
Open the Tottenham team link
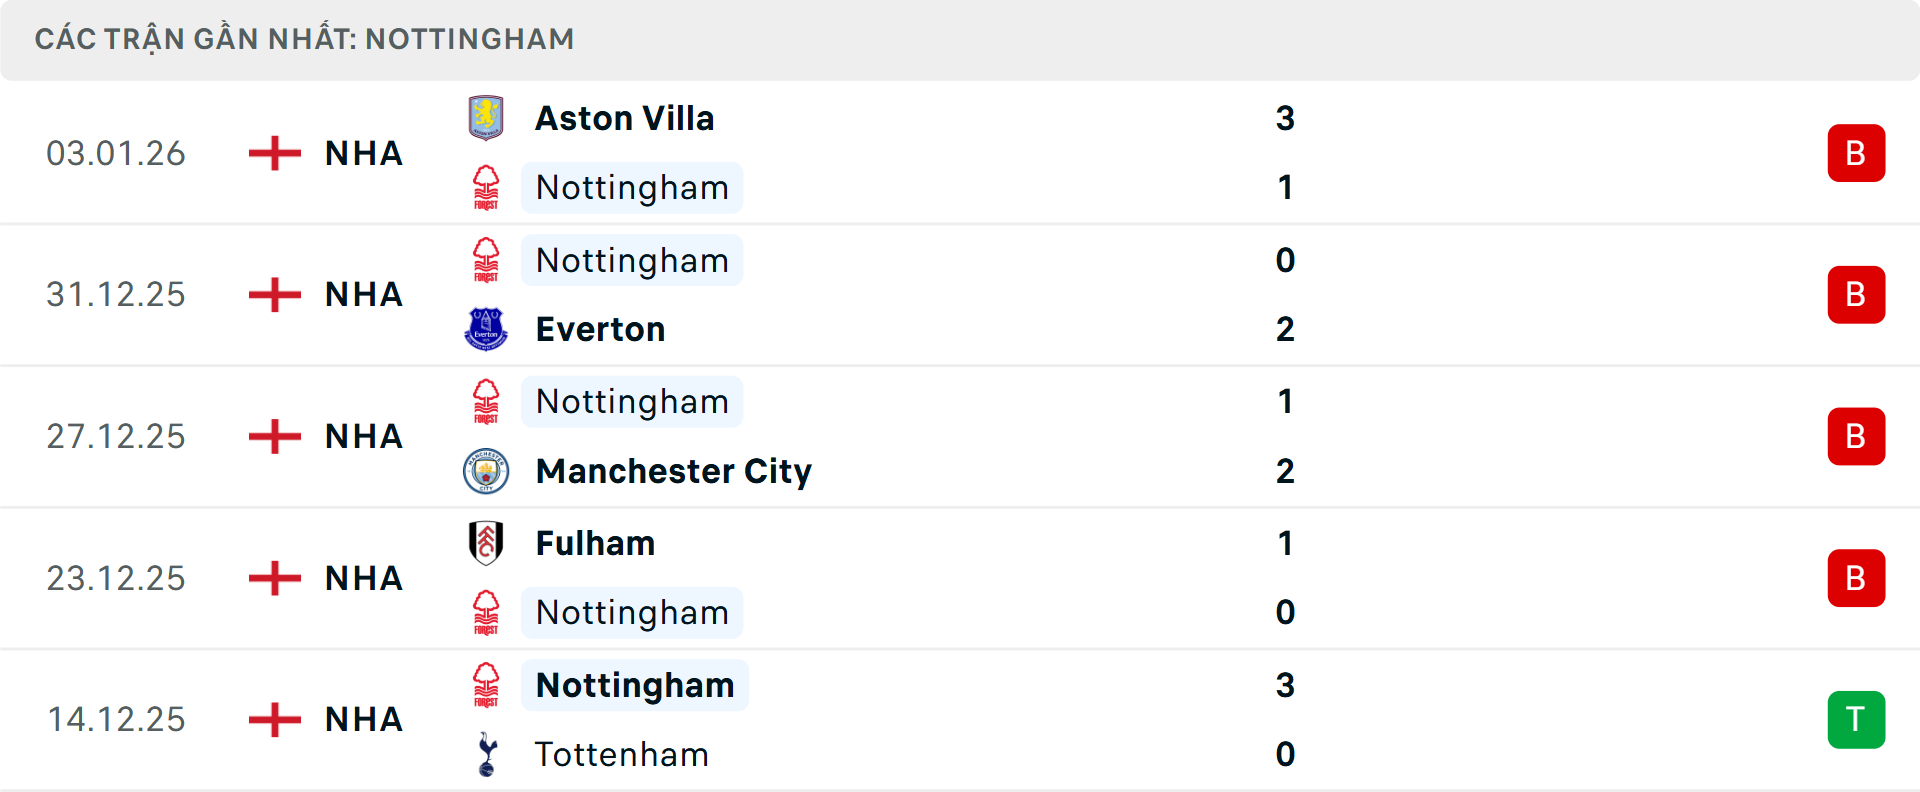(x=622, y=754)
